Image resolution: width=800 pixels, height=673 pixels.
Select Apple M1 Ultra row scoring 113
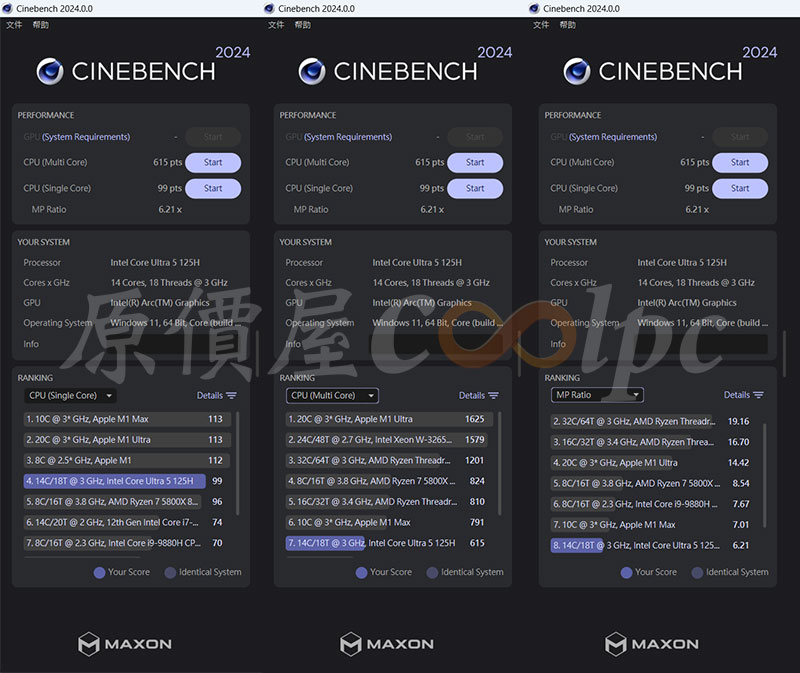127,440
